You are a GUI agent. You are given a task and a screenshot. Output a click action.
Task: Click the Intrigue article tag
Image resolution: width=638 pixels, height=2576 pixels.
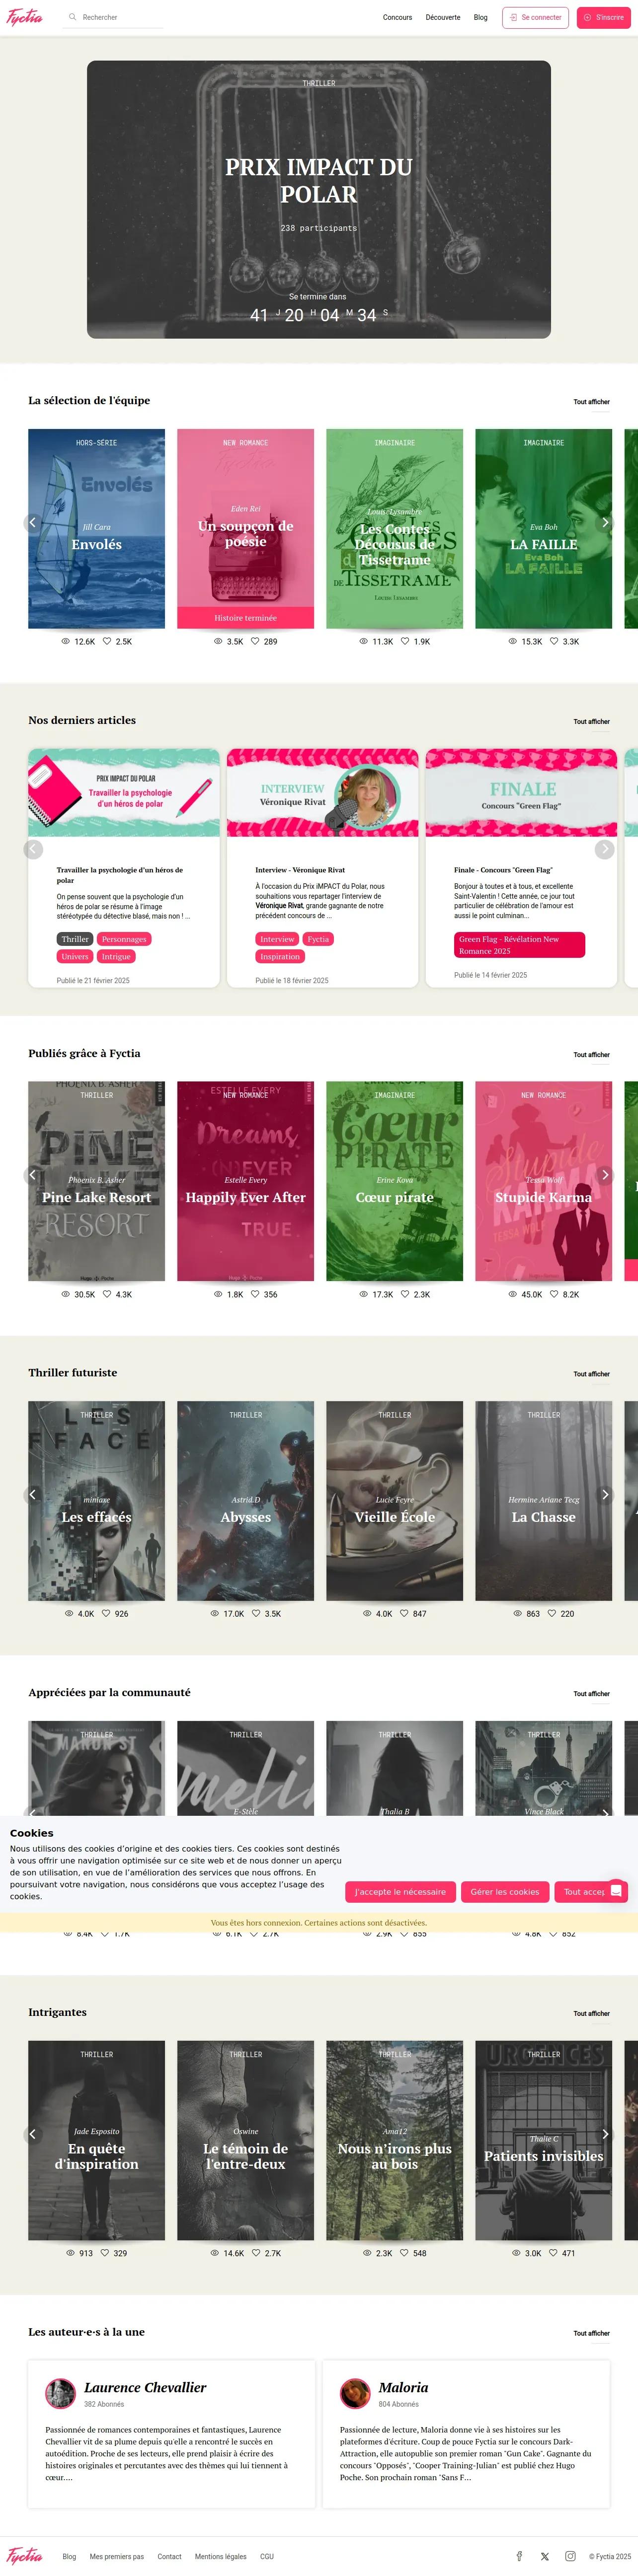[116, 956]
